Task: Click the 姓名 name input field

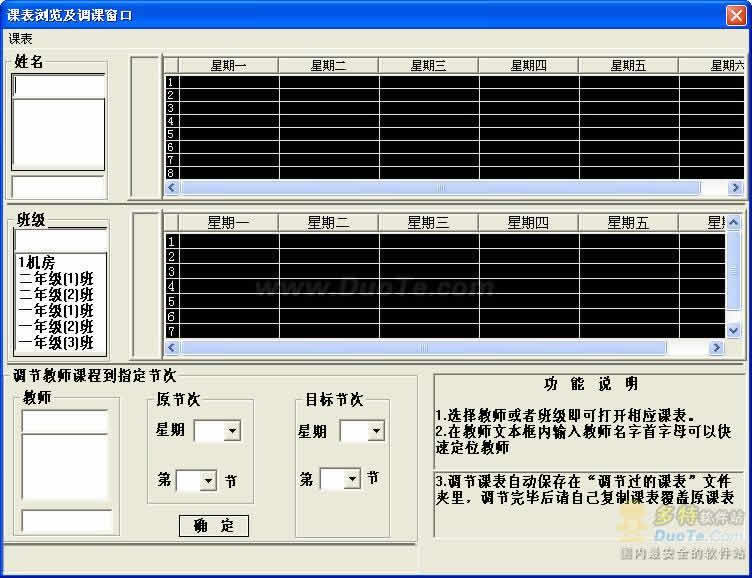Action: pyautogui.click(x=58, y=86)
